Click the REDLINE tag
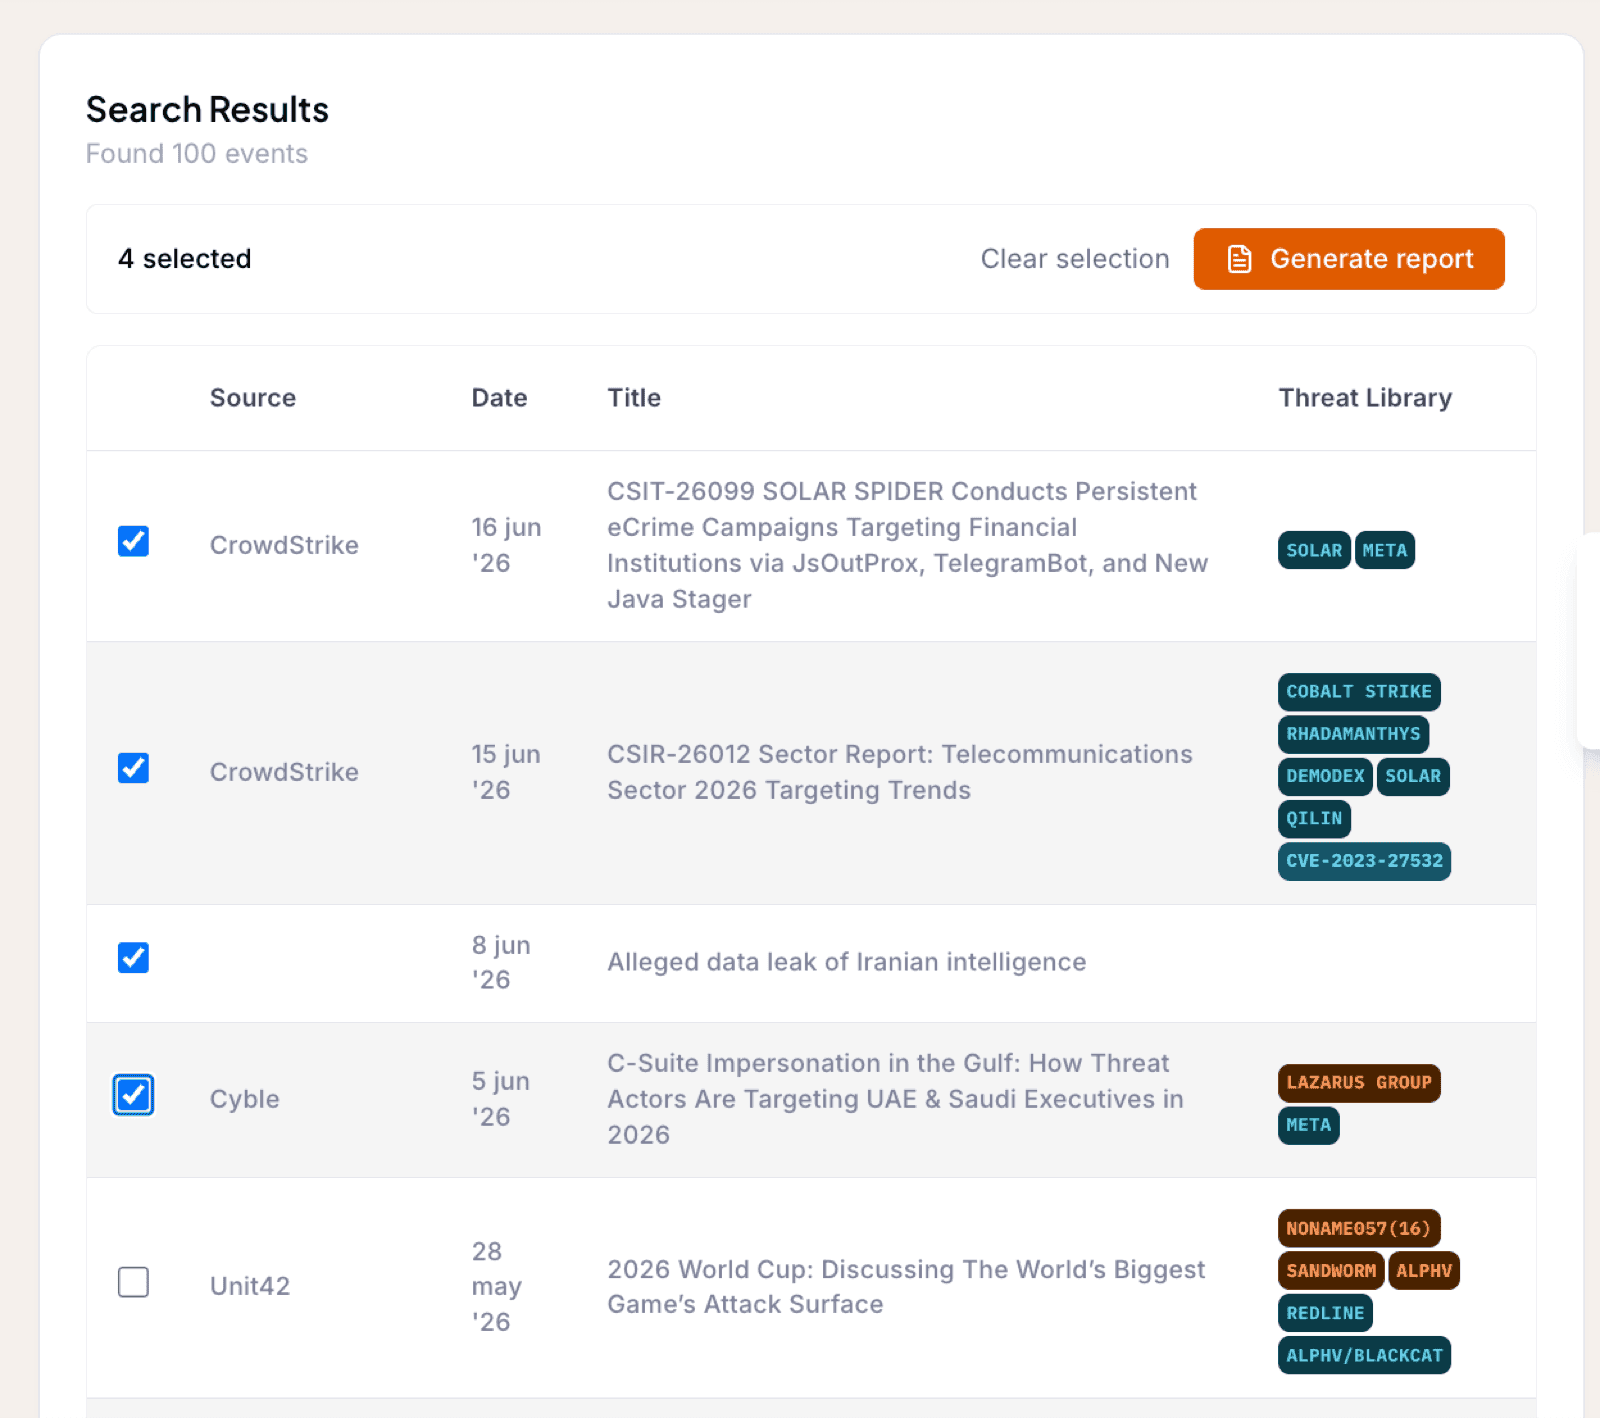Screen dimensions: 1600x1418 [x=1325, y=1313]
